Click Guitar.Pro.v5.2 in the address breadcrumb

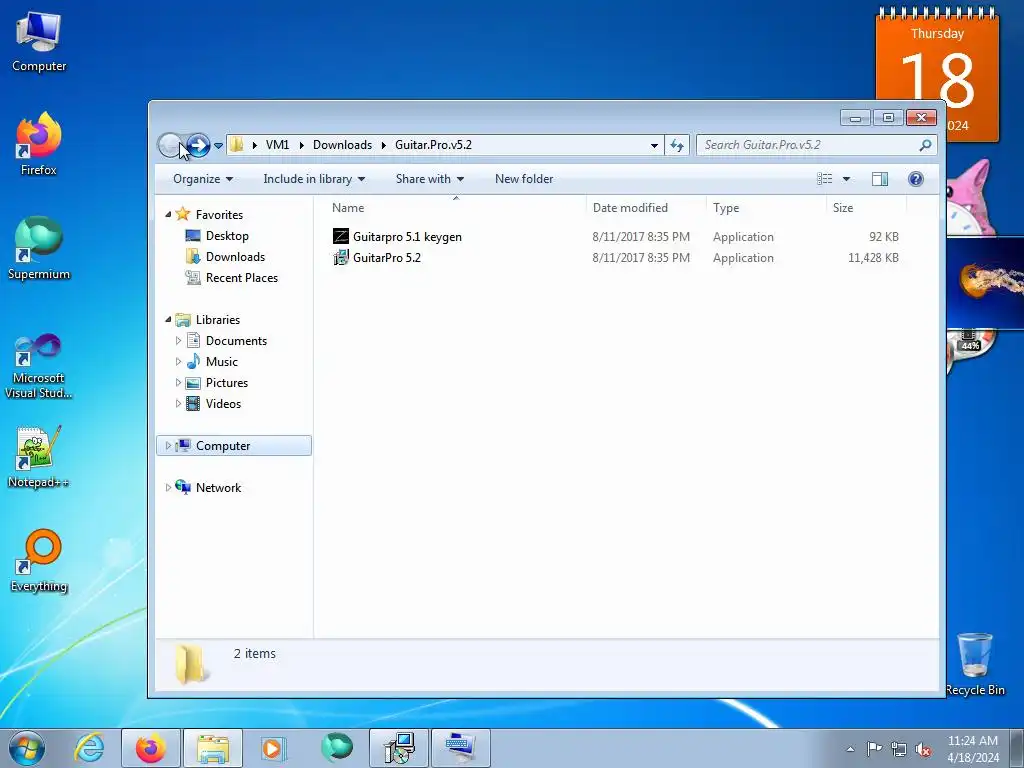(433, 145)
